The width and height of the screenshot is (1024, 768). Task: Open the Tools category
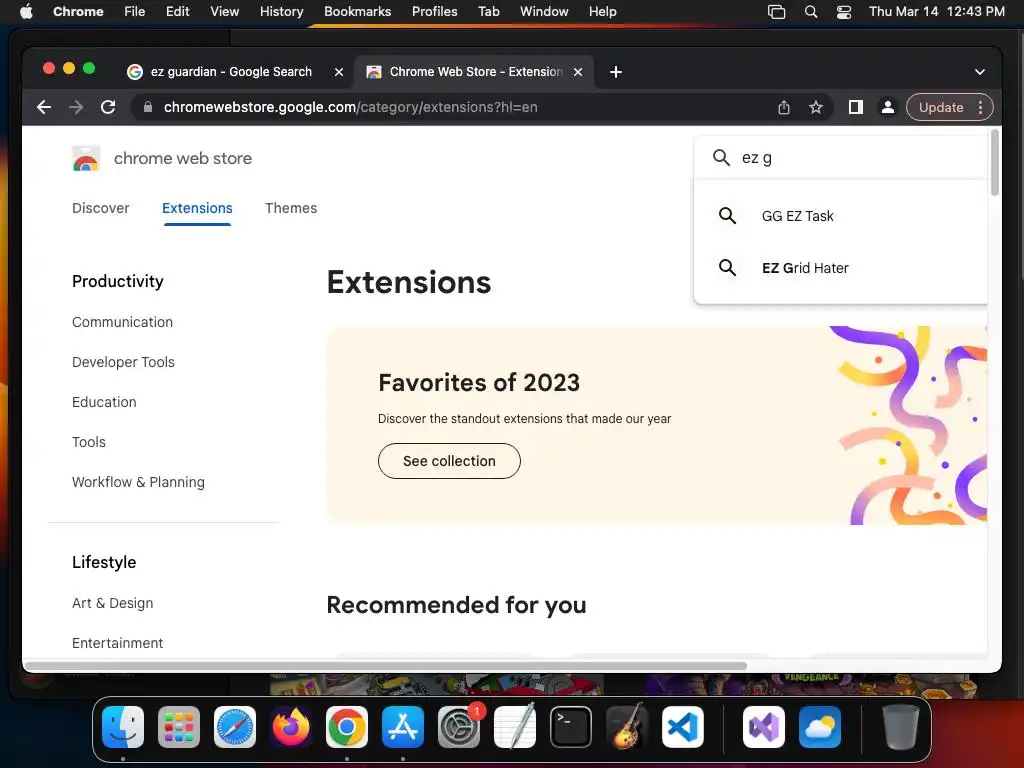[89, 442]
